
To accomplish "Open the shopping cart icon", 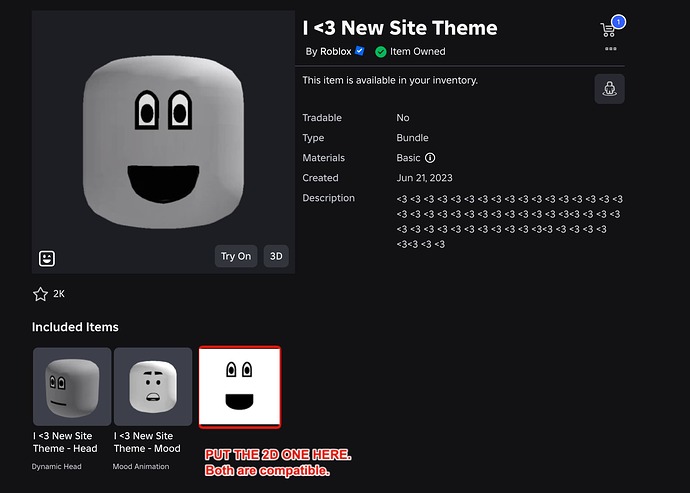I will coord(608,30).
